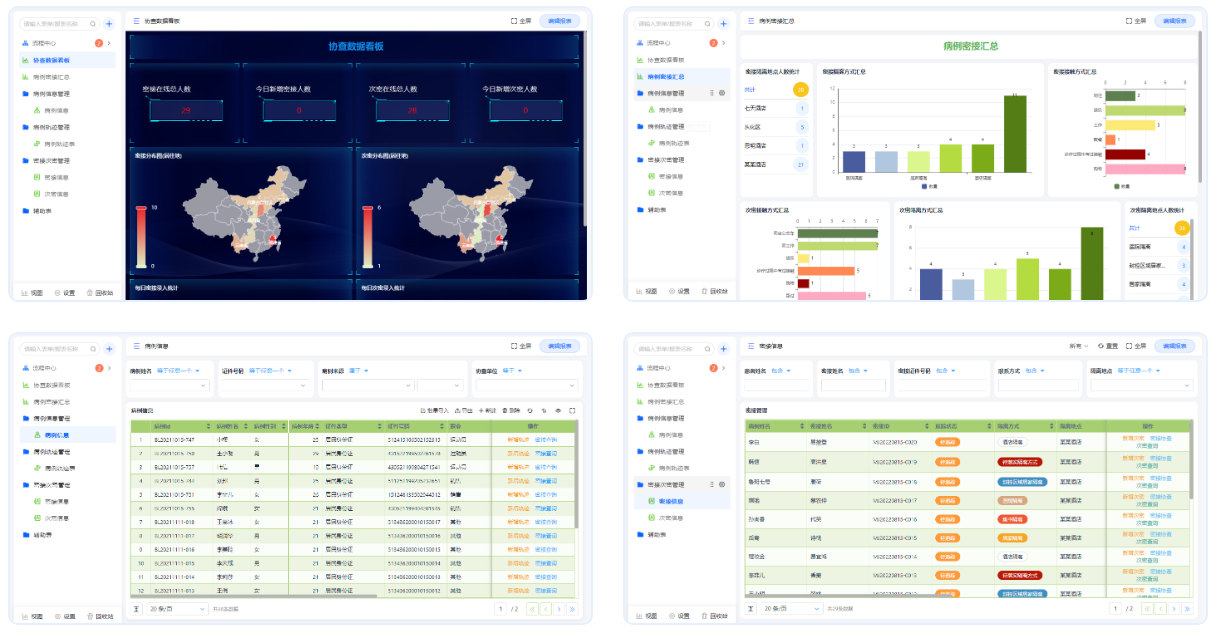
Task: Click 重置 button in 密接信息 panel header
Action: pos(1106,346)
